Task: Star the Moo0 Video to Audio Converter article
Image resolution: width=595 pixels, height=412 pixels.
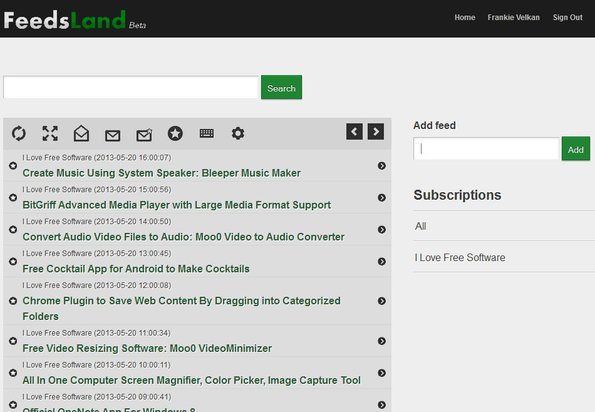Action: 13,230
